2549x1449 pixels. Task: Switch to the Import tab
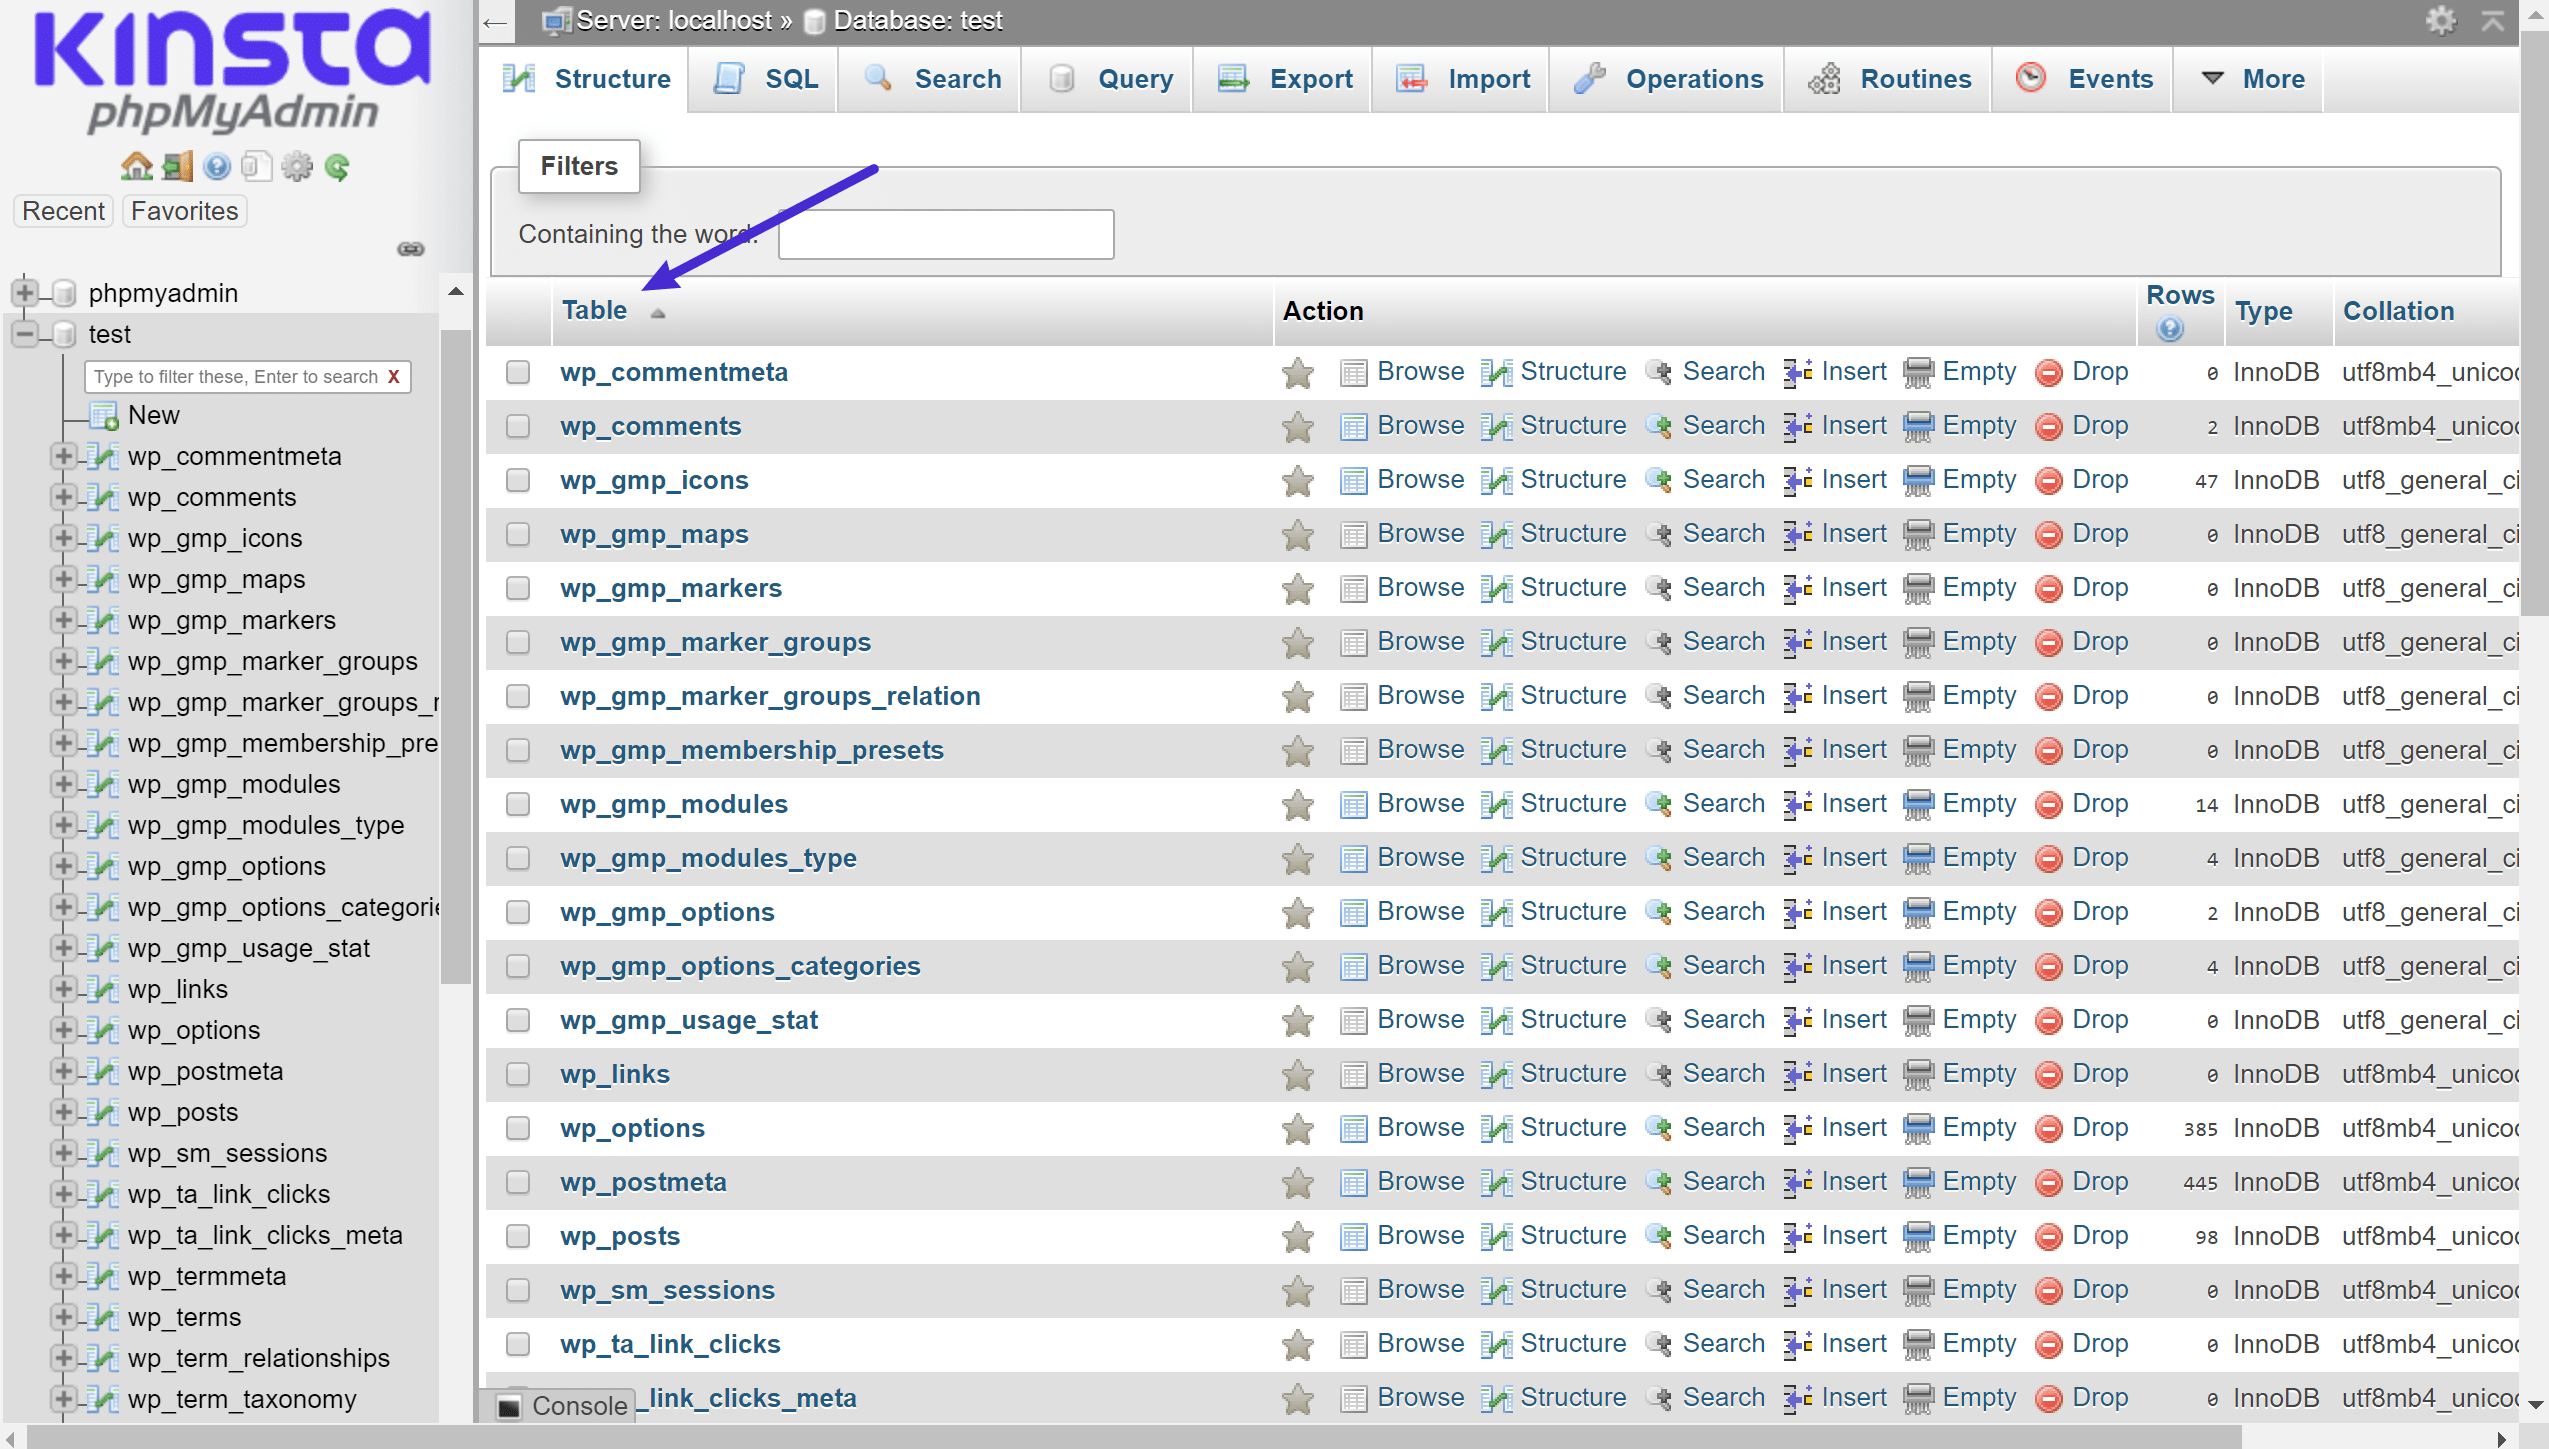tap(1483, 79)
